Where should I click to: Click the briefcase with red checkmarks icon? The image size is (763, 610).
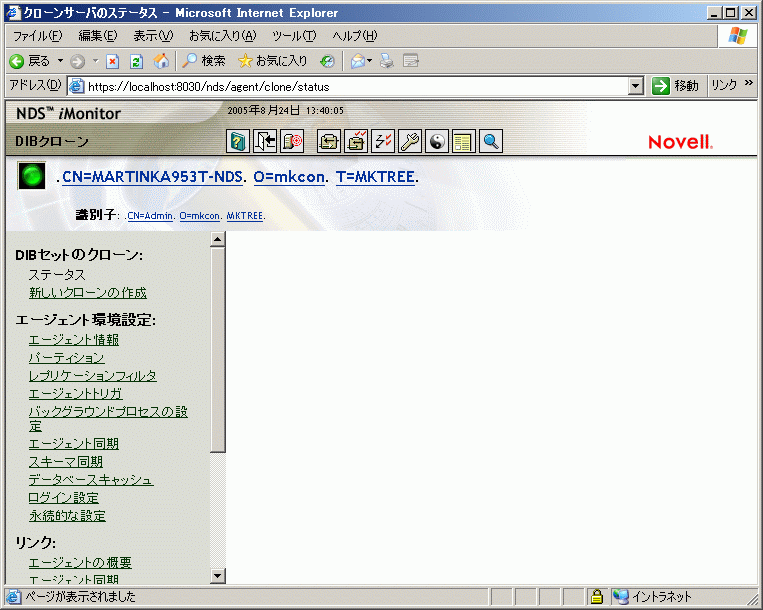356,142
